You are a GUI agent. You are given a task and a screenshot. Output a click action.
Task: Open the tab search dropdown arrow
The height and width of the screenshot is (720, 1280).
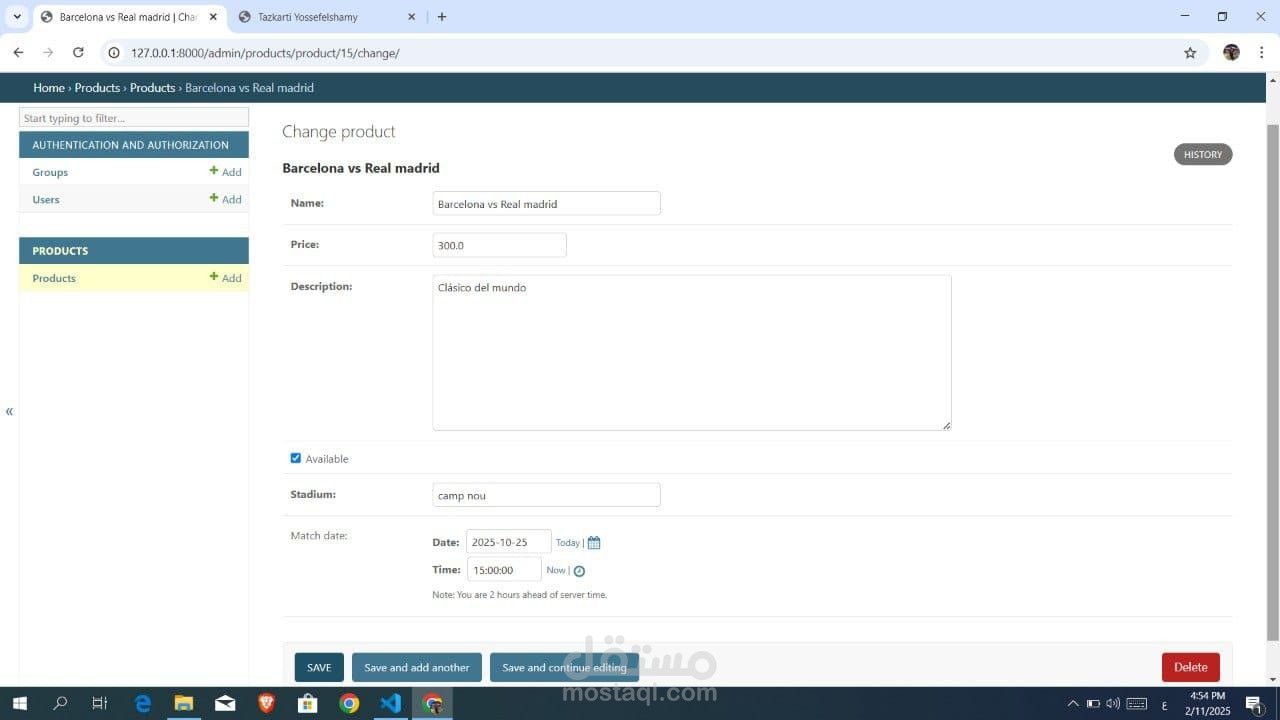pos(17,17)
